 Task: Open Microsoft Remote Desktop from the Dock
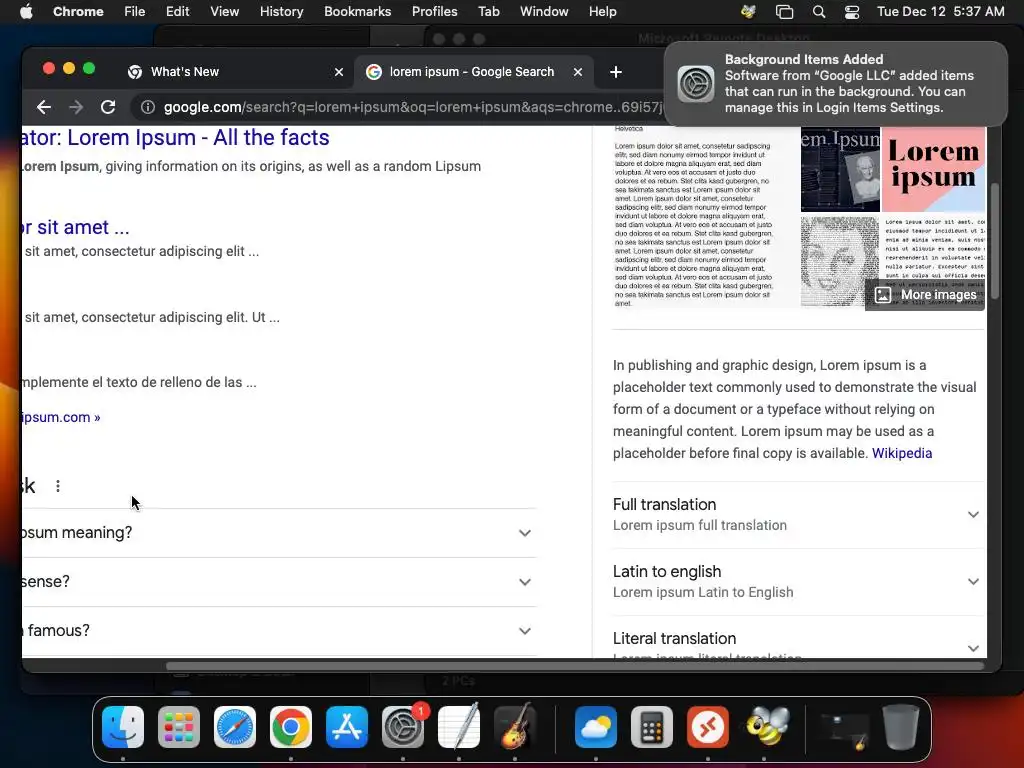pyautogui.click(x=708, y=727)
